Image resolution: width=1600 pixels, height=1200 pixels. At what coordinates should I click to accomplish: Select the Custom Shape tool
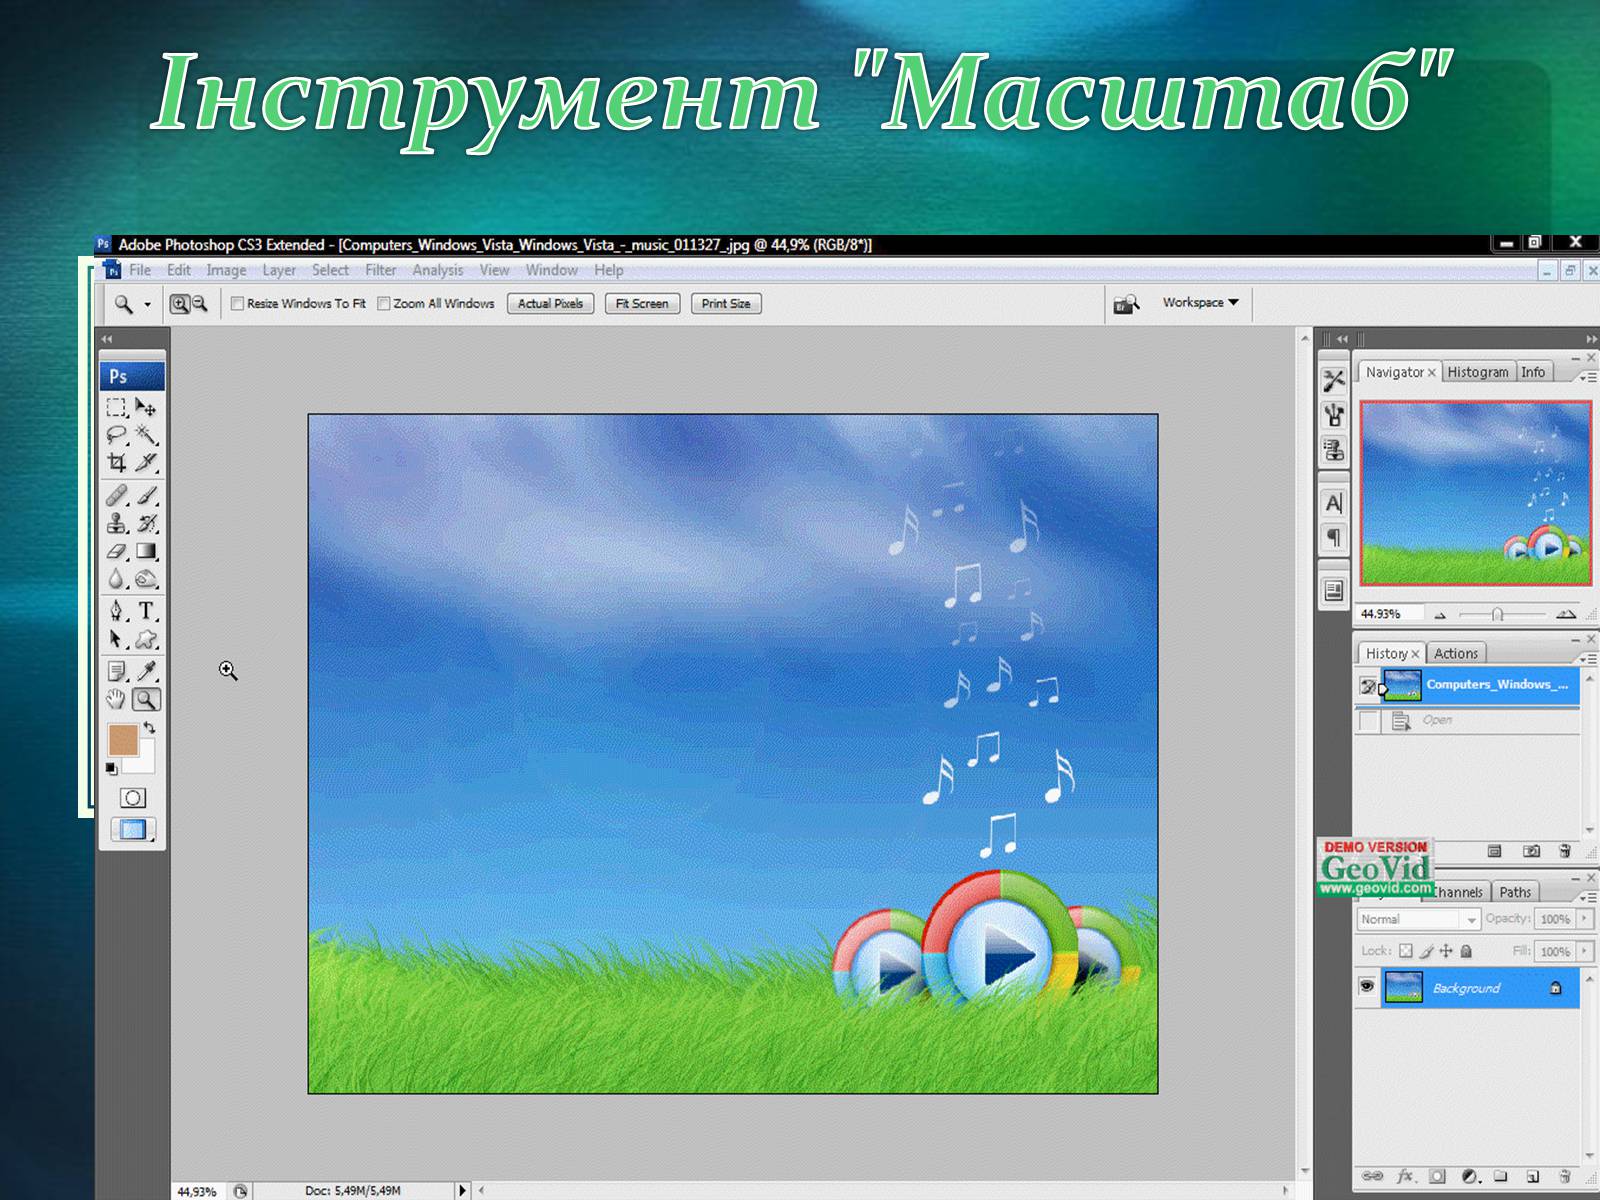click(x=146, y=639)
